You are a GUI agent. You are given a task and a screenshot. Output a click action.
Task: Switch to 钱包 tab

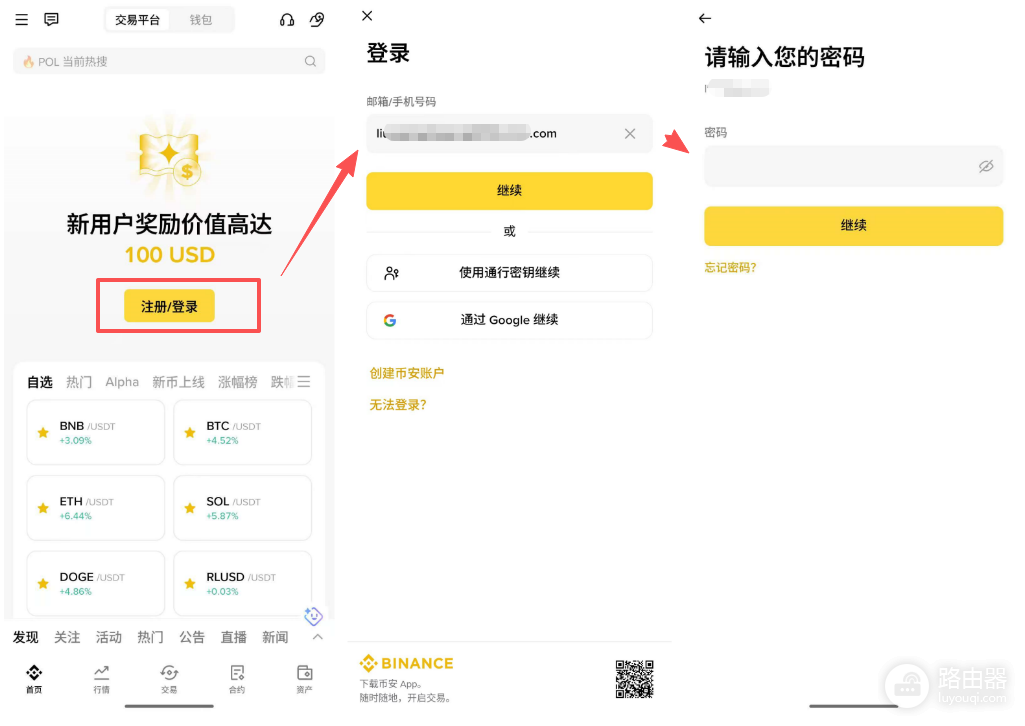coord(201,20)
